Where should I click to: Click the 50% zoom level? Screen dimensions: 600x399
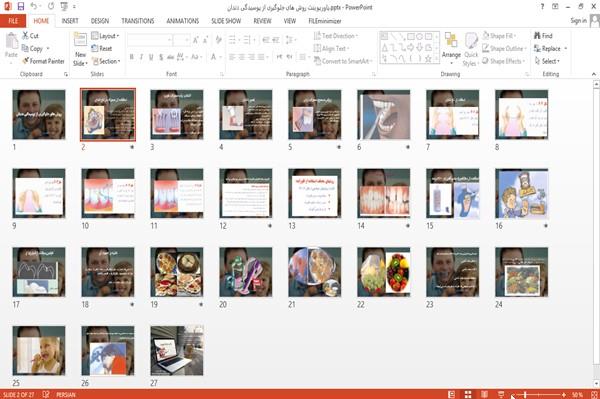point(577,394)
